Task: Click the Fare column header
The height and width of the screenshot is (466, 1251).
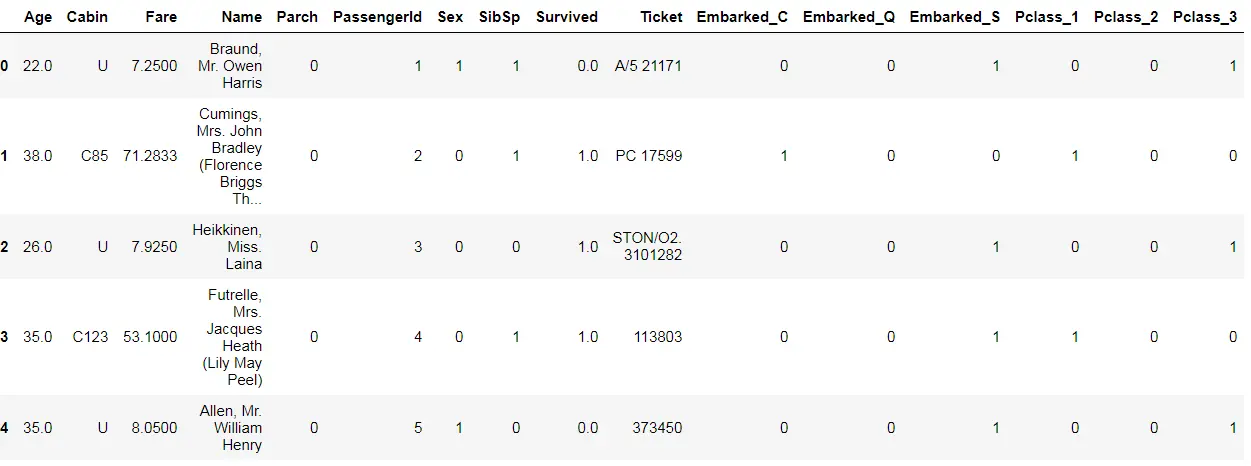Action: pos(161,17)
